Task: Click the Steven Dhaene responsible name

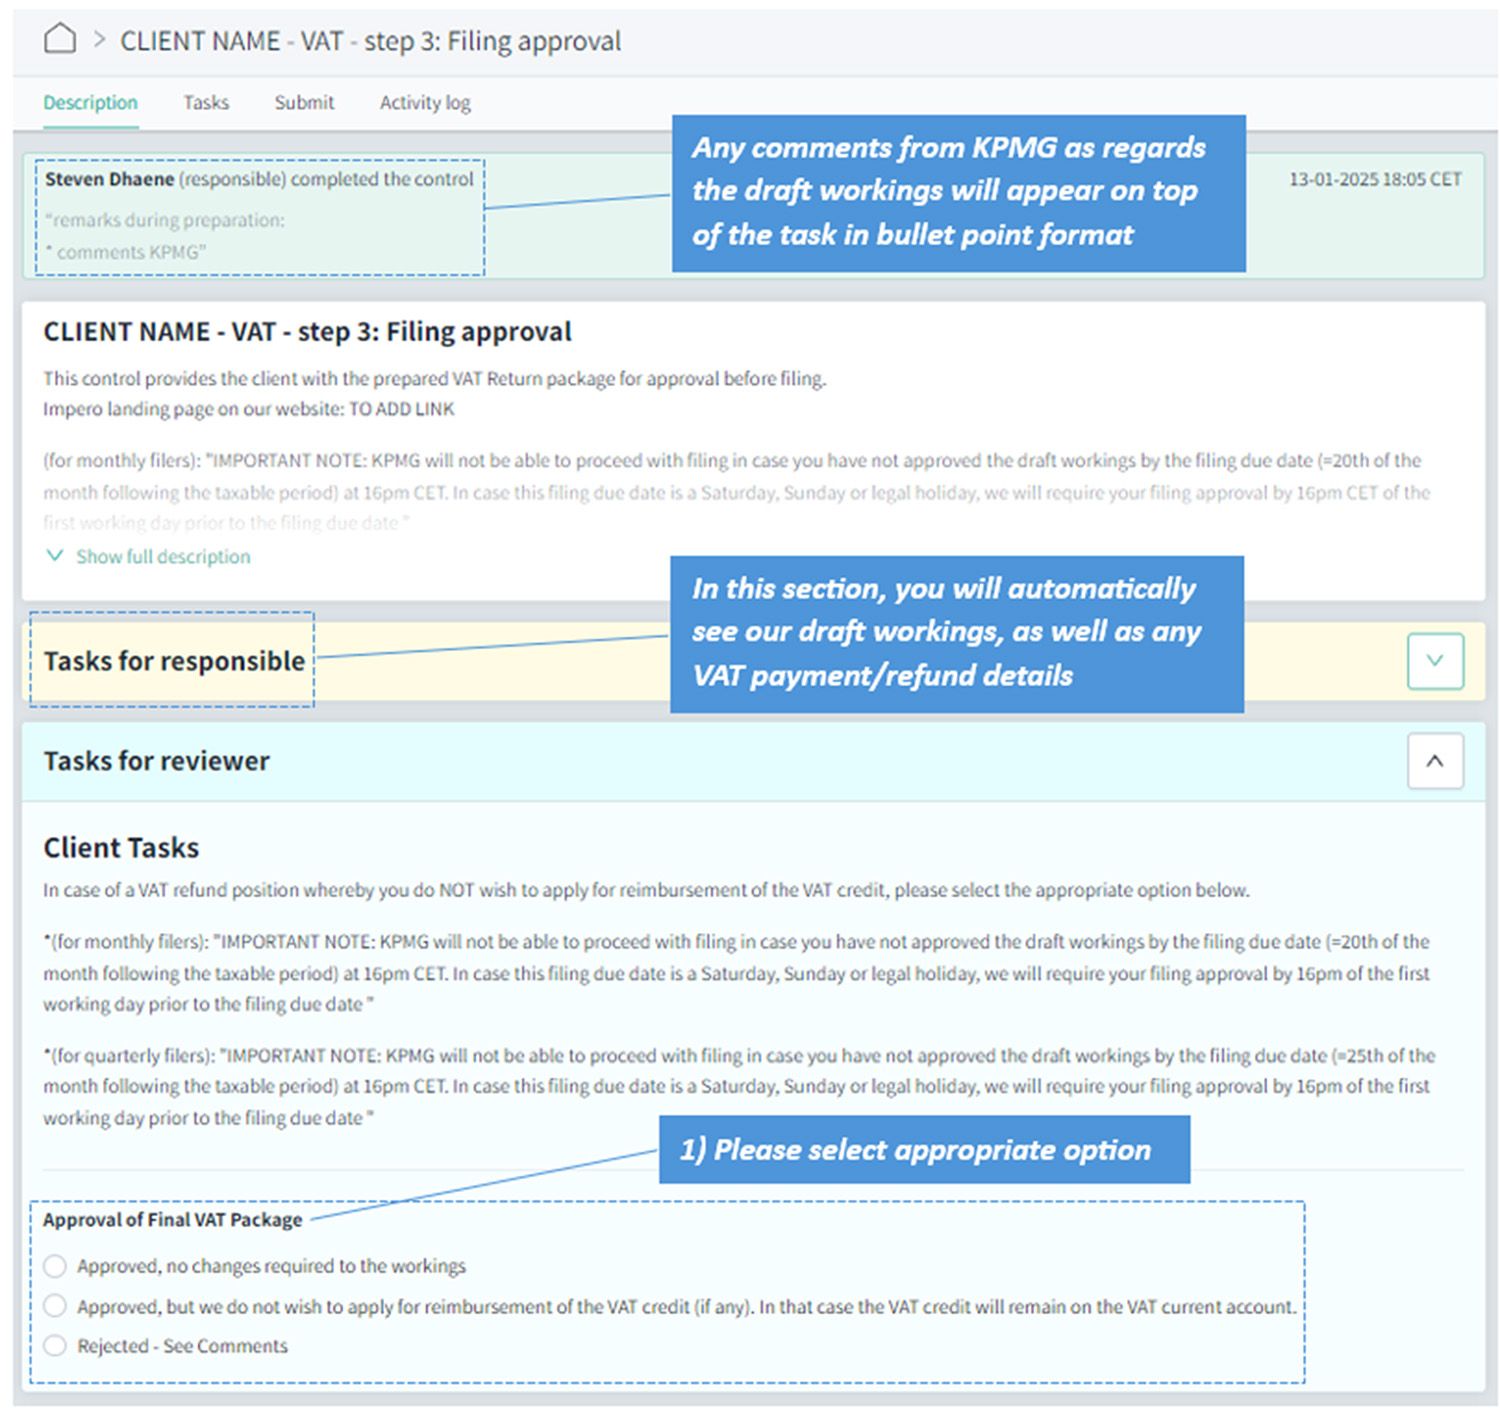Action: [109, 179]
